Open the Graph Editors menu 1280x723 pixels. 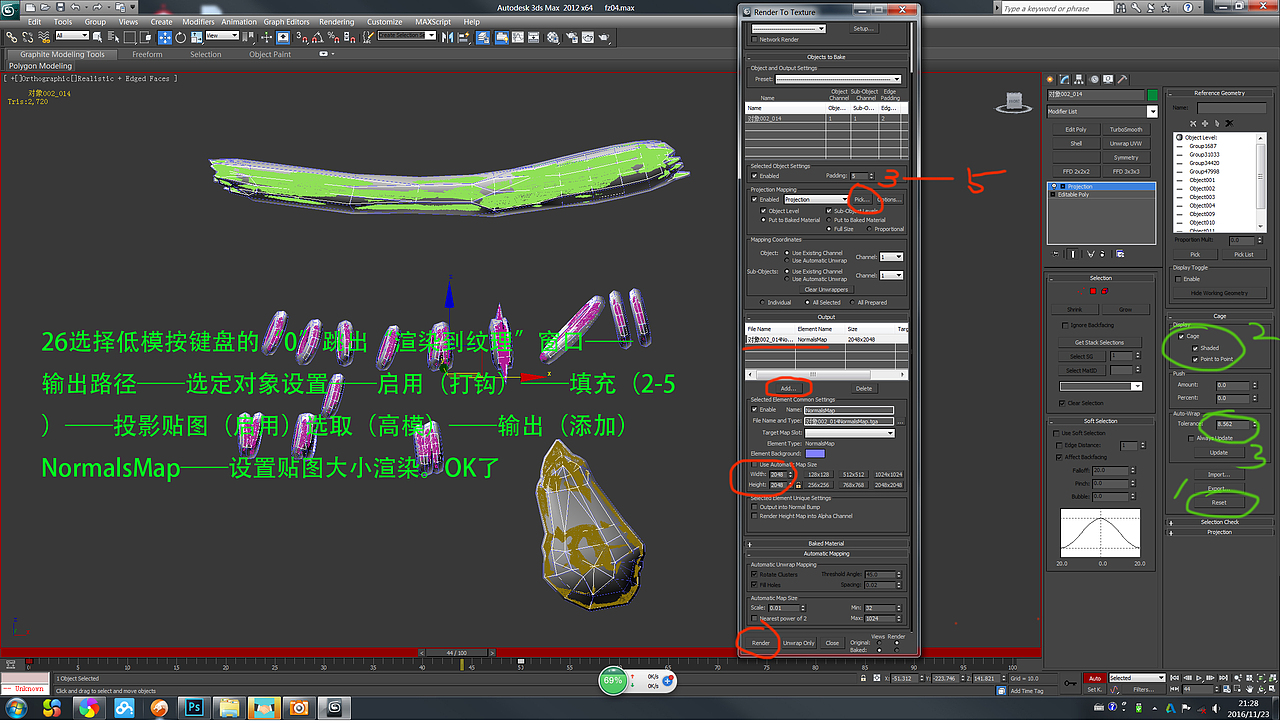point(286,21)
